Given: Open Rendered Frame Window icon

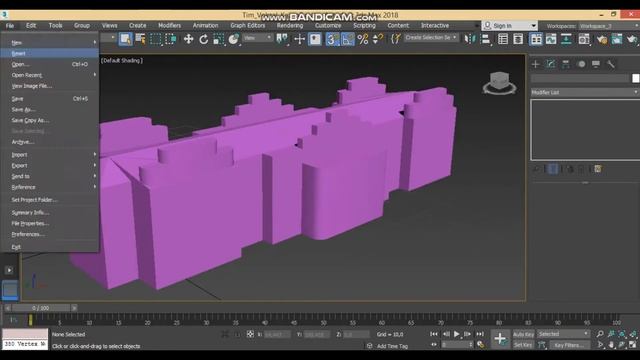Looking at the screenshot, I should tap(617, 39).
